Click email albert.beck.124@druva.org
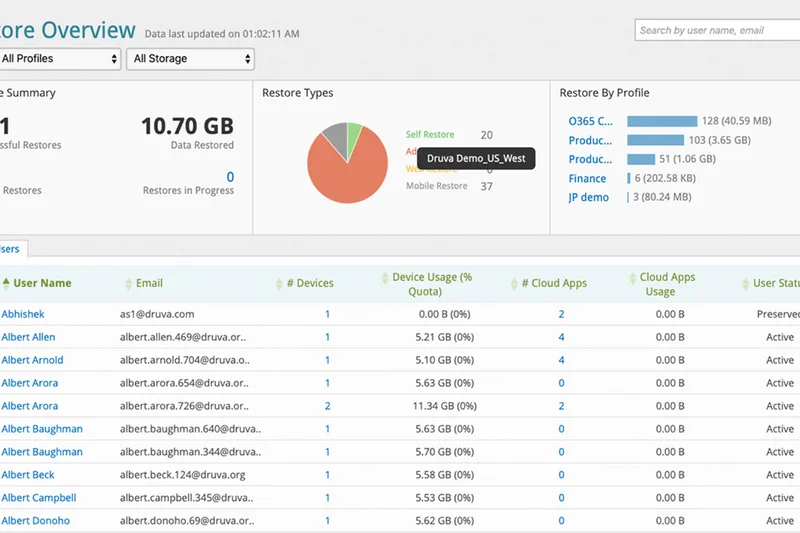Screen dimensions: 800x533 coord(183,475)
